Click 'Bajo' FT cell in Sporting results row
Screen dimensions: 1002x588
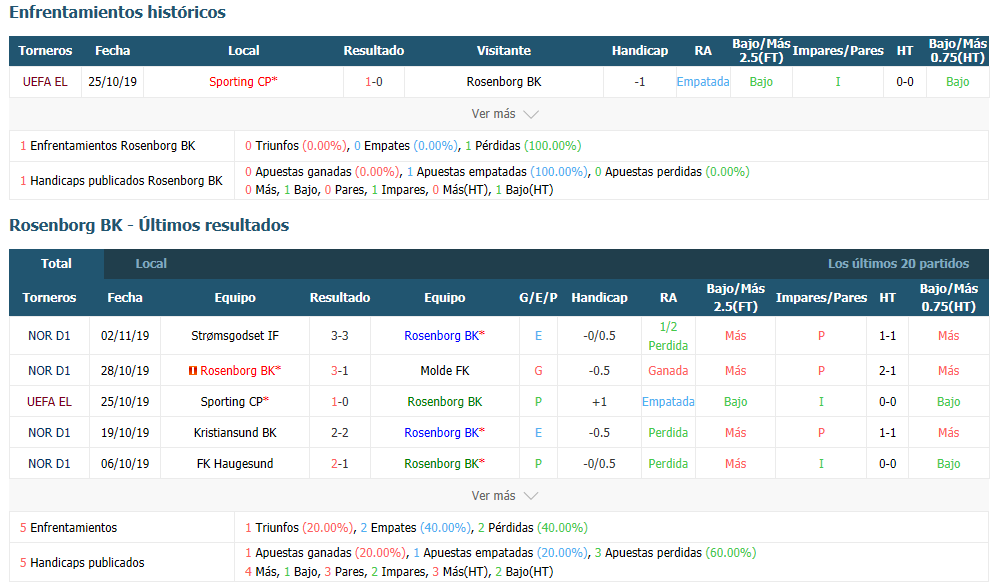[x=736, y=402]
